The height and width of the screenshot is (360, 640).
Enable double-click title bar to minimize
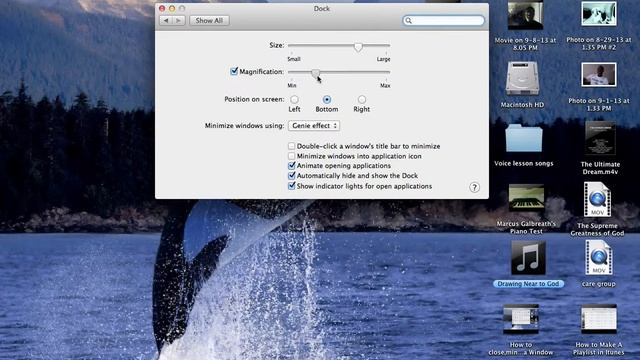291,146
